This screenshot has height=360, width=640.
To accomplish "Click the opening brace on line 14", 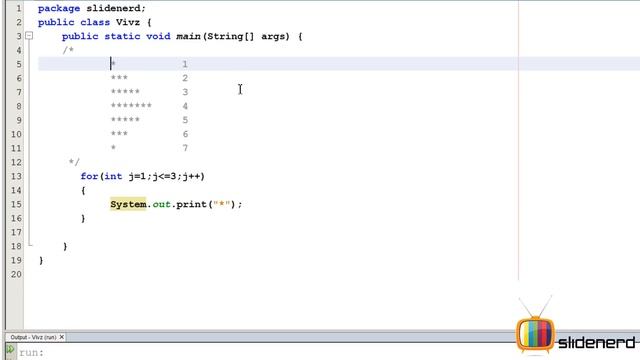I will coord(83,190).
